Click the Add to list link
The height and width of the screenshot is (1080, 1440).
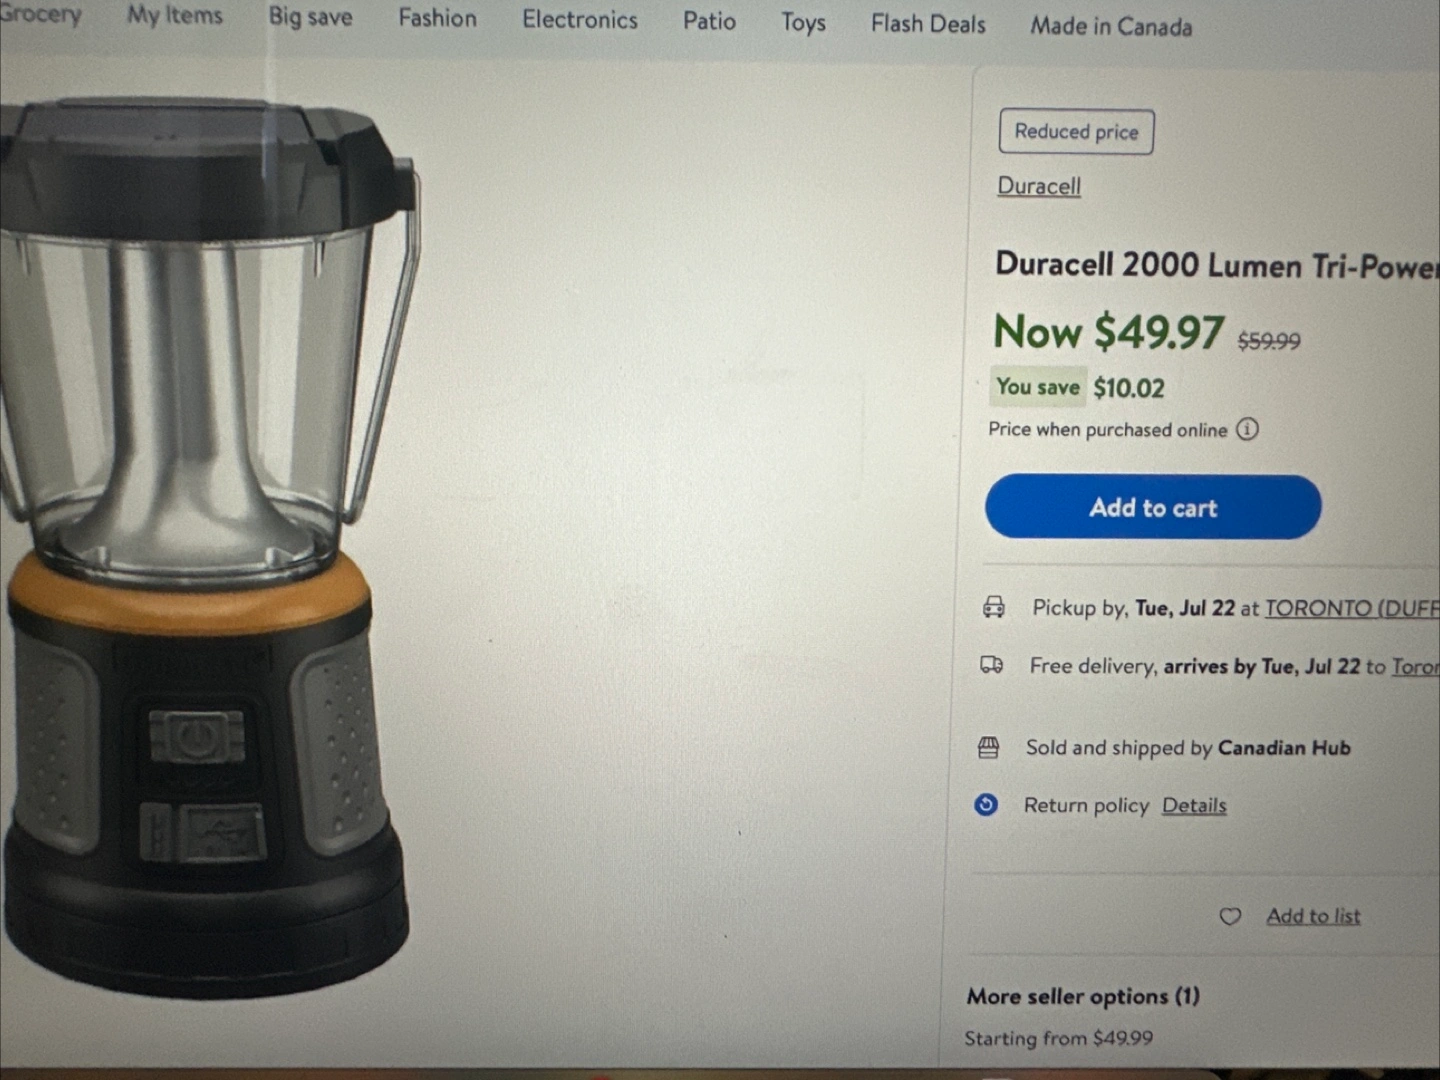tap(1313, 916)
